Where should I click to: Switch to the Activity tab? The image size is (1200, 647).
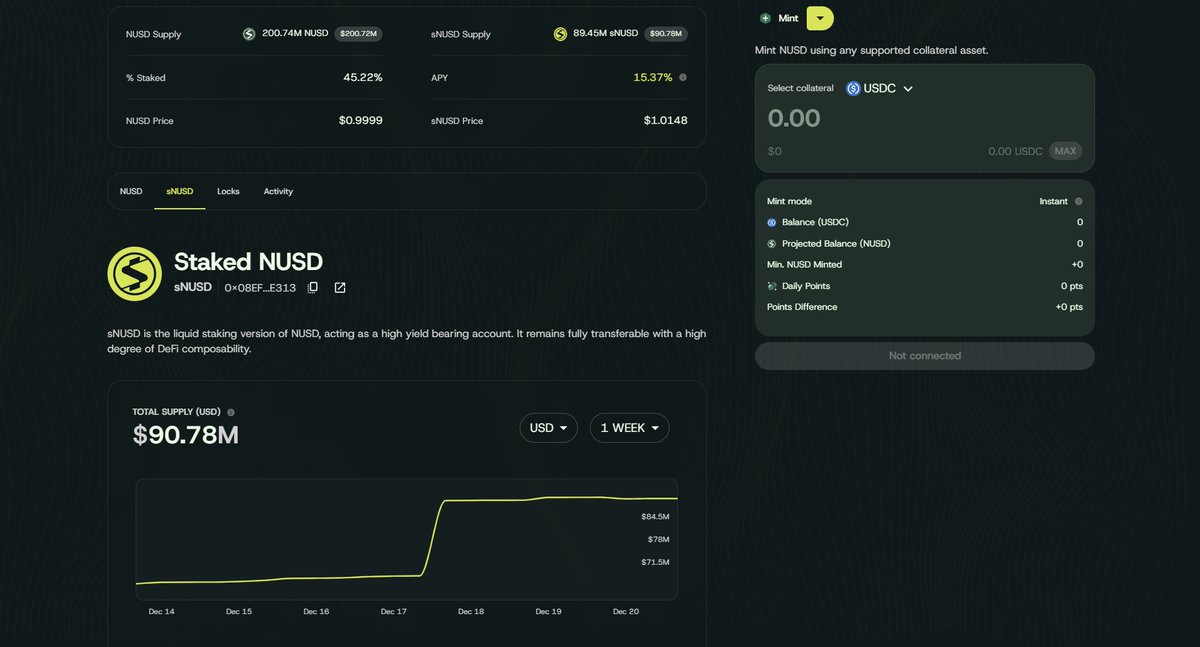[x=278, y=190]
